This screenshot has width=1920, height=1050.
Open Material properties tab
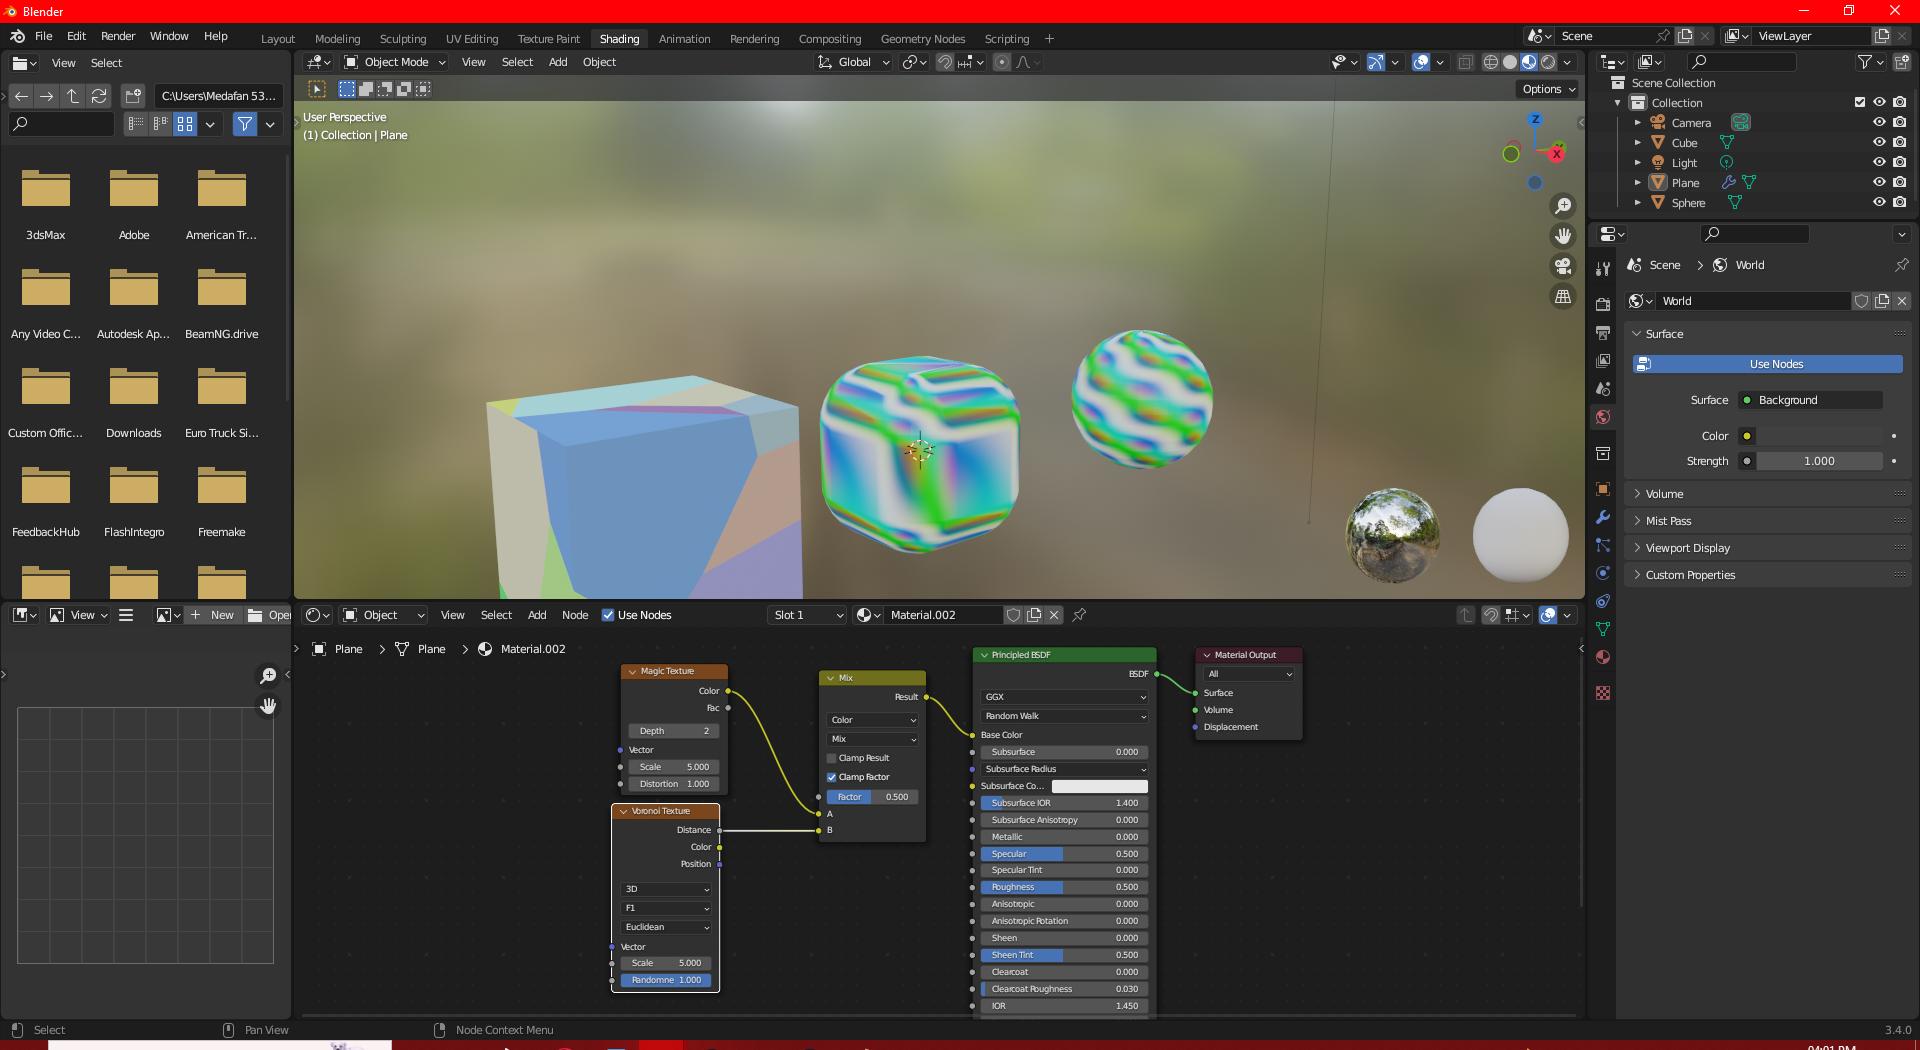pos(1603,657)
